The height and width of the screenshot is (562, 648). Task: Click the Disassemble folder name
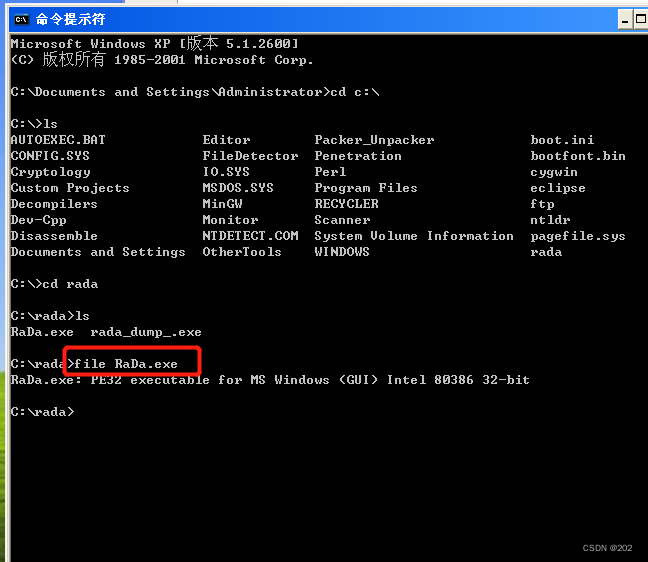[x=54, y=236]
